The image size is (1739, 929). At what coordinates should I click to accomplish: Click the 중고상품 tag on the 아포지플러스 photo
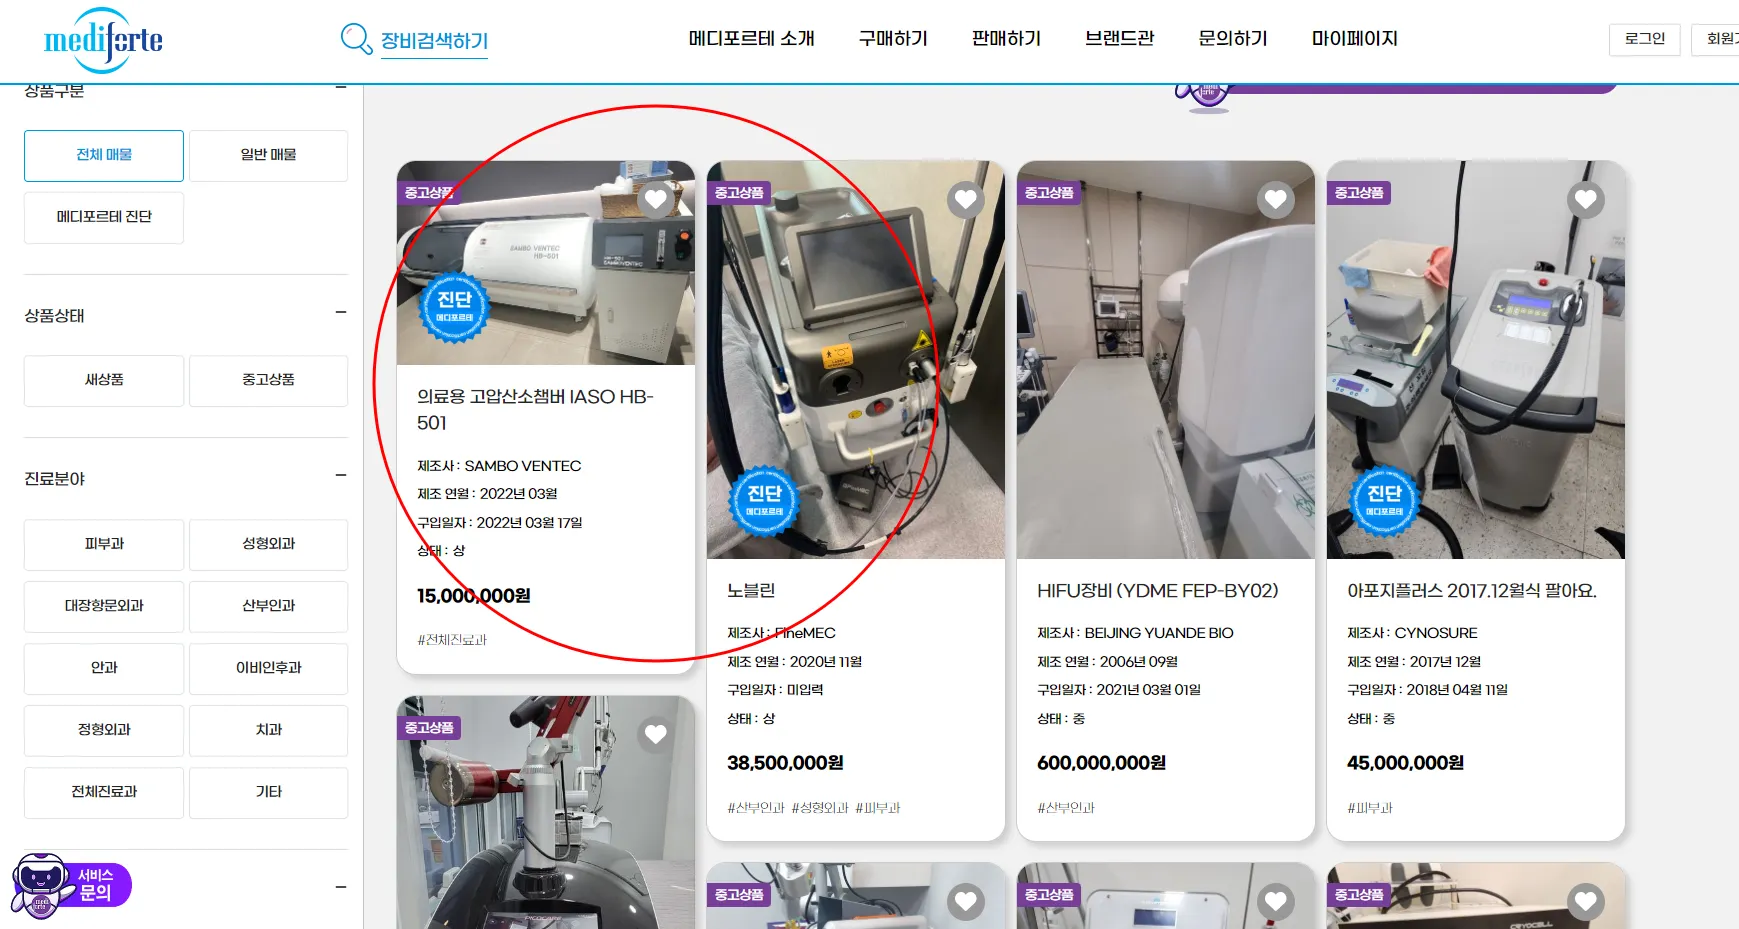tap(1359, 193)
